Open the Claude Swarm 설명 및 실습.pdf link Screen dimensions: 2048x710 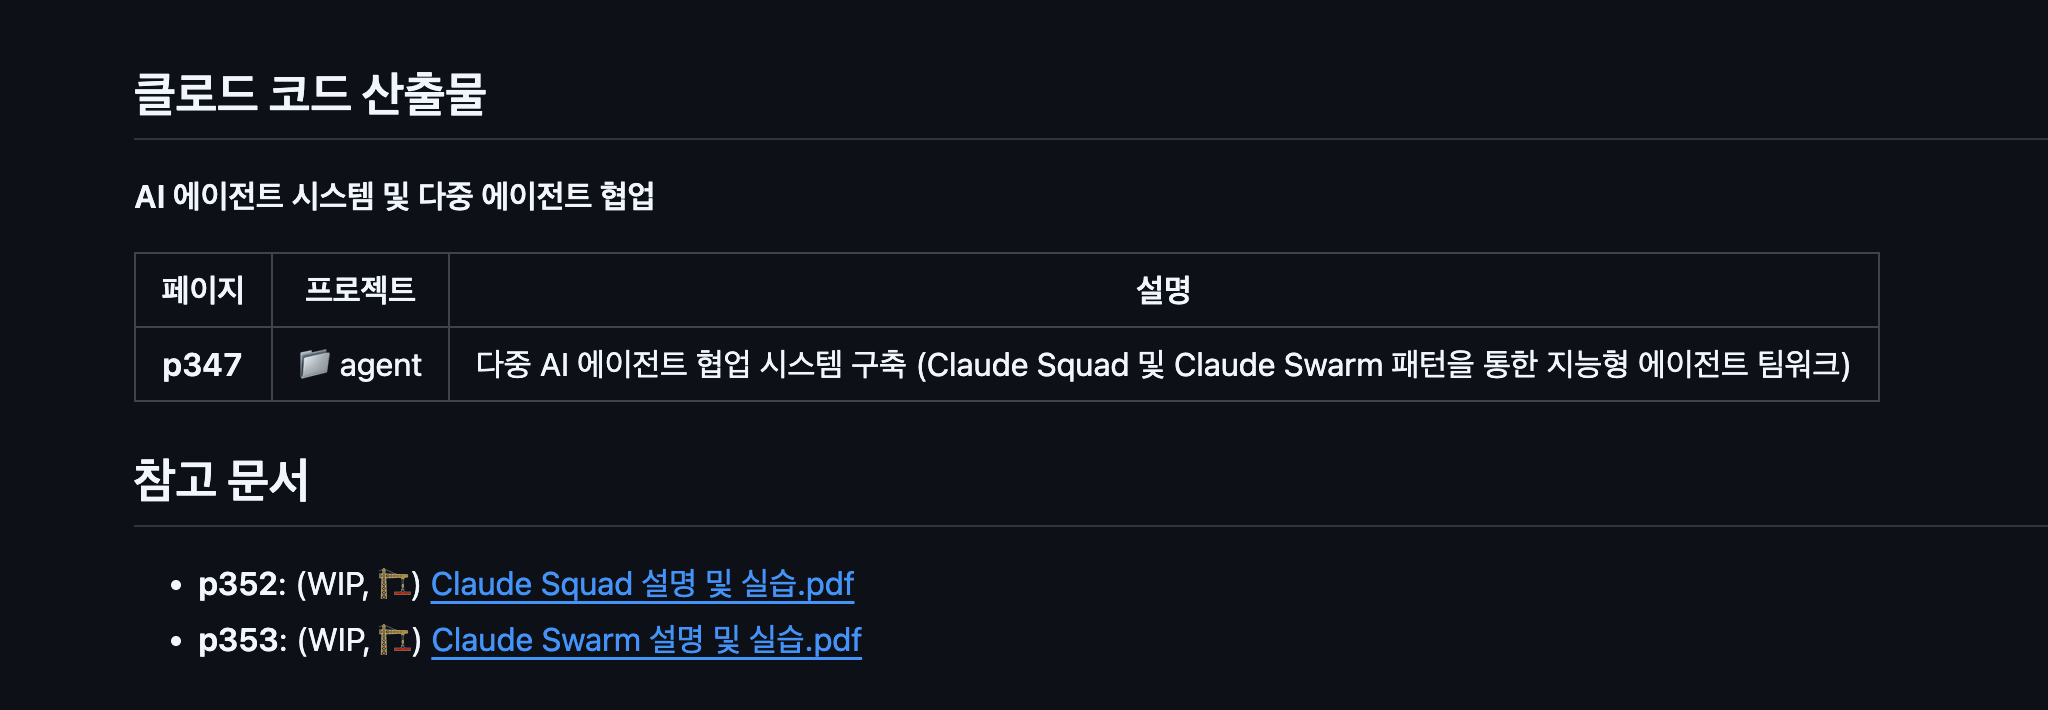[x=646, y=639]
